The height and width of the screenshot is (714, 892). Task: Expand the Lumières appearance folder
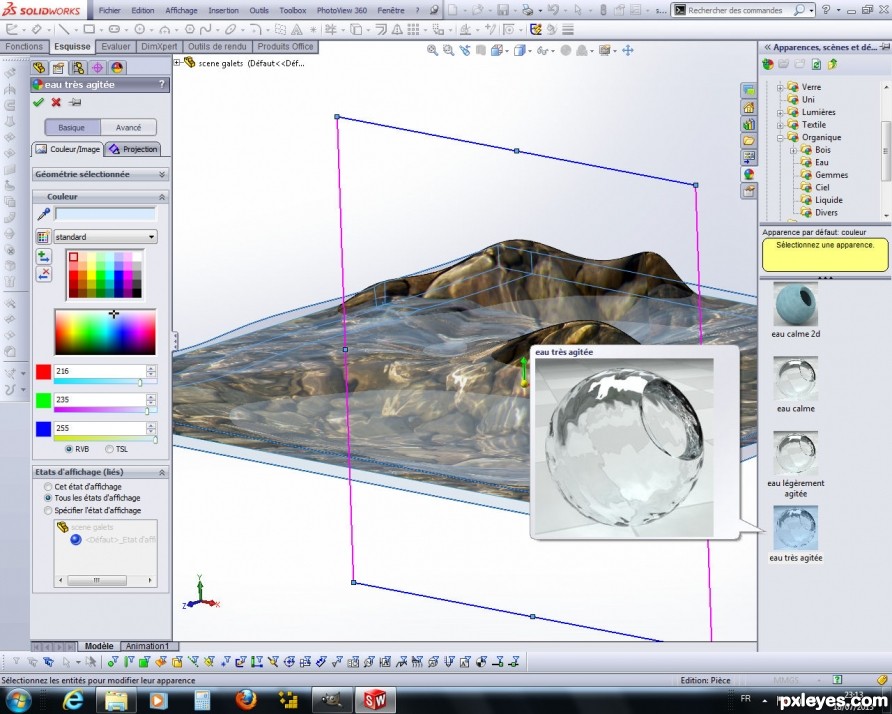pyautogui.click(x=780, y=113)
